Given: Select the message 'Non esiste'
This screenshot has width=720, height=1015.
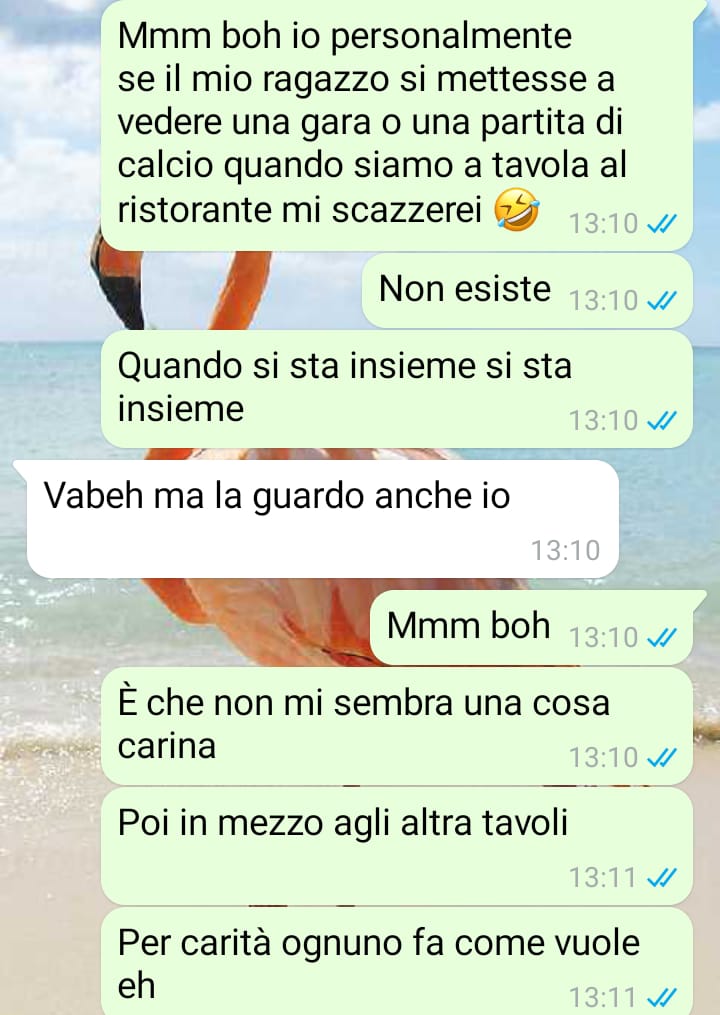Looking at the screenshot, I should coord(527,291).
